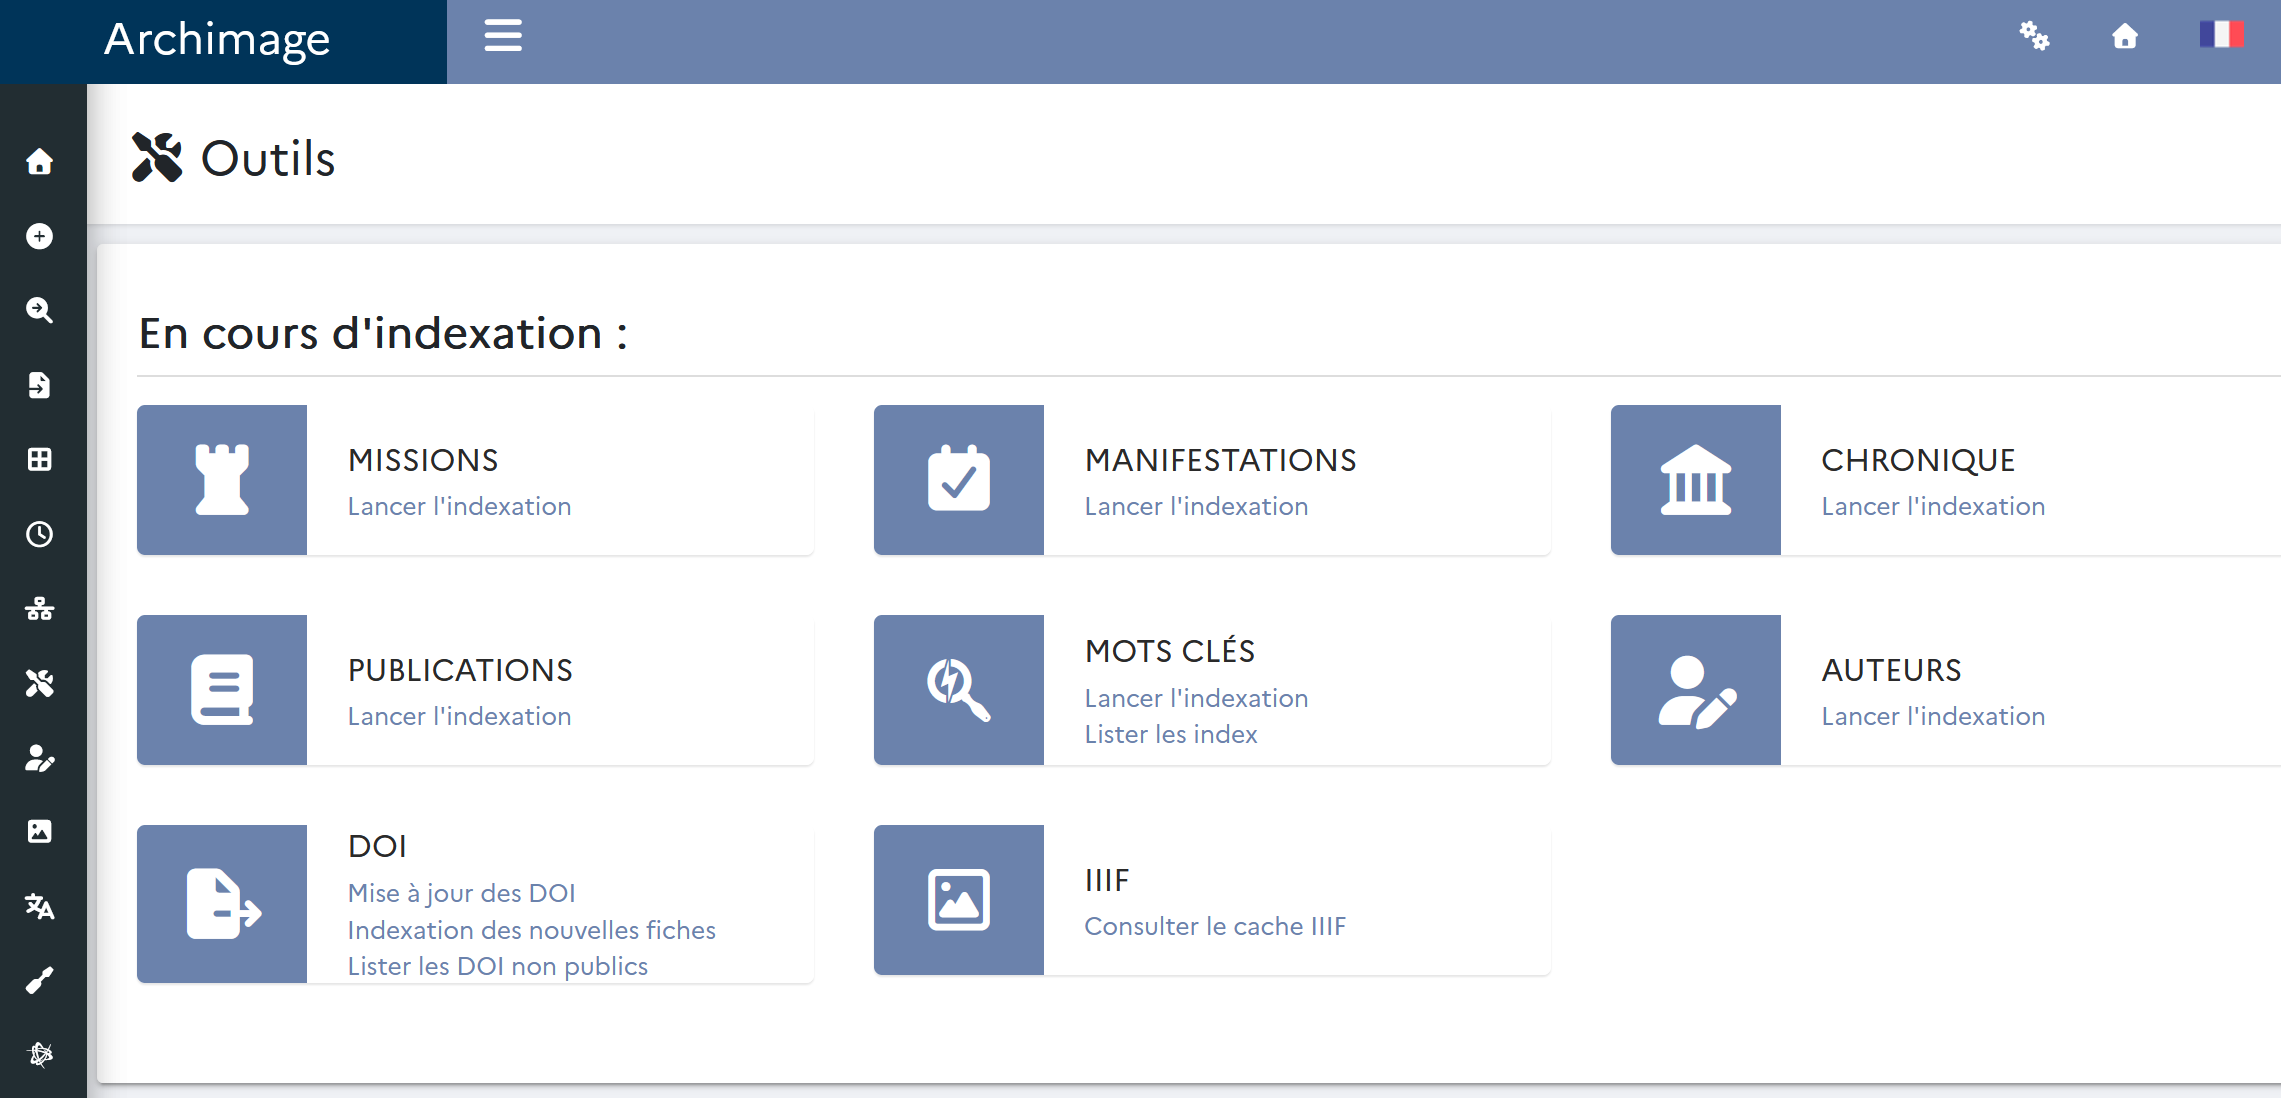Screen dimensions: 2281x1098
Task: Launch indexation for Manifestations
Action: pyautogui.click(x=1196, y=506)
